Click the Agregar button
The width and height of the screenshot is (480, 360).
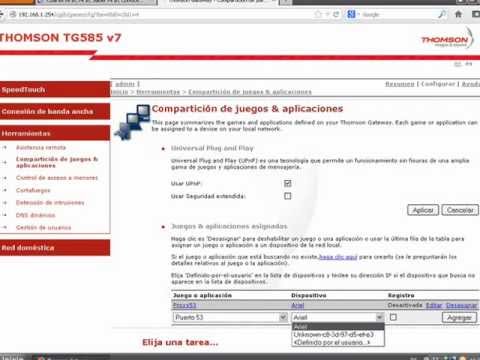[459, 317]
